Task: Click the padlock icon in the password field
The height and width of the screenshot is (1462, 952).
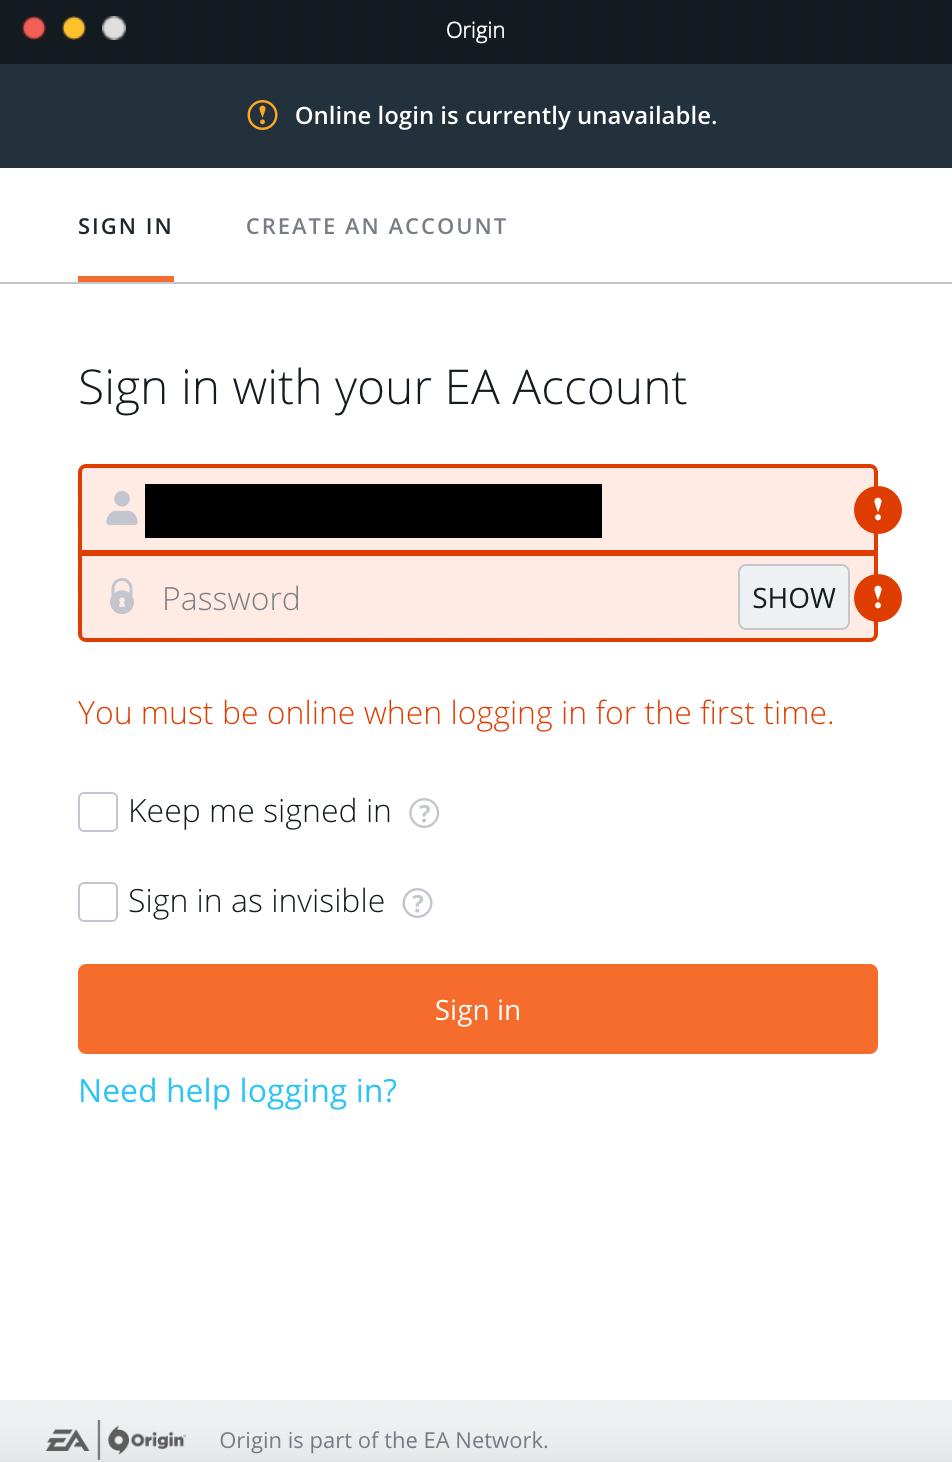Action: click(x=120, y=597)
